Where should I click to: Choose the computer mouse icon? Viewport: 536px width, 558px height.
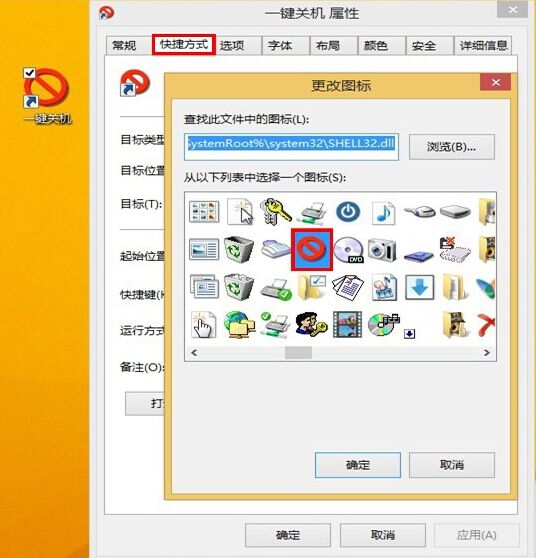click(x=420, y=212)
